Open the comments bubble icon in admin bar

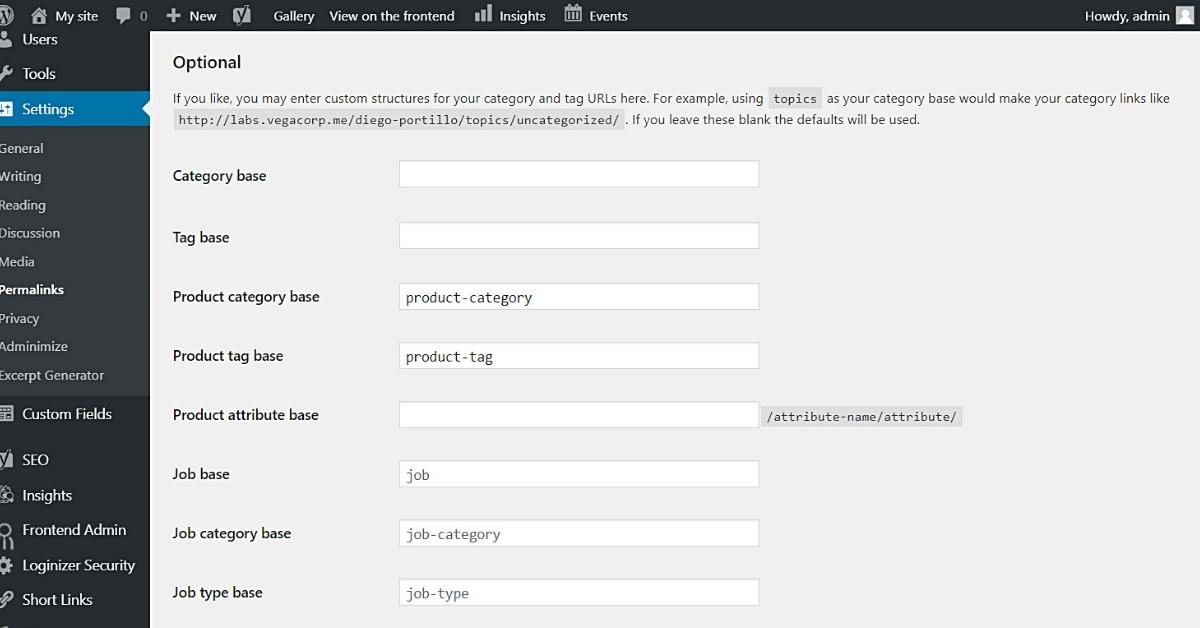click(123, 15)
